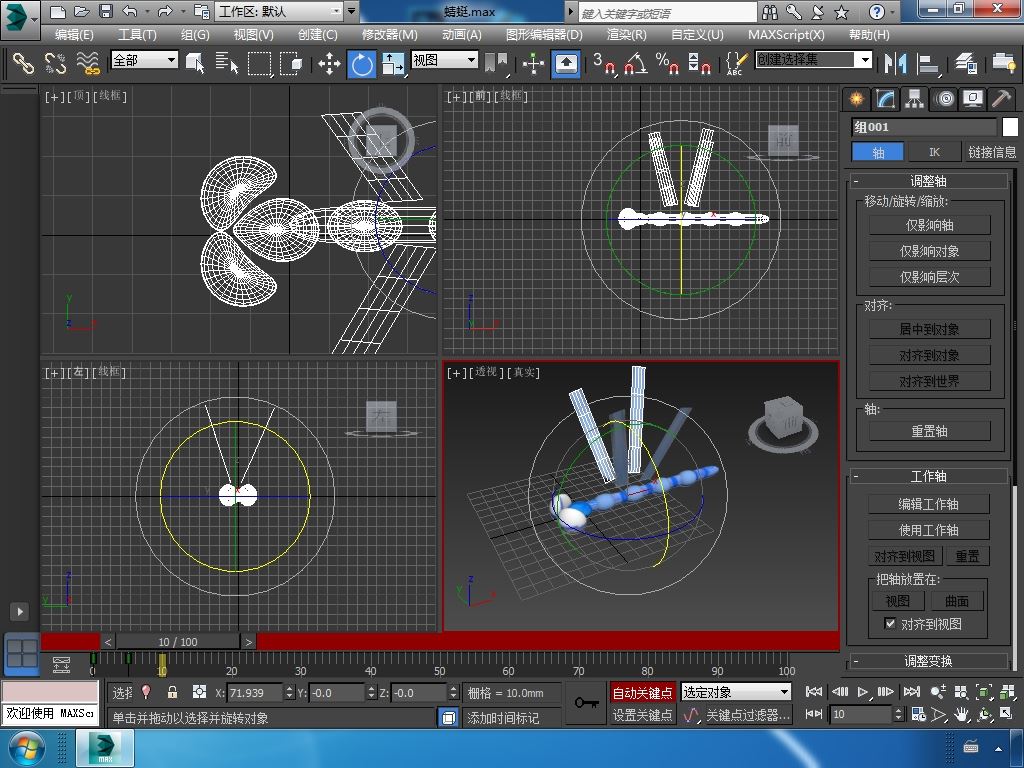
Task: Open the Mirror tool
Action: (x=893, y=65)
